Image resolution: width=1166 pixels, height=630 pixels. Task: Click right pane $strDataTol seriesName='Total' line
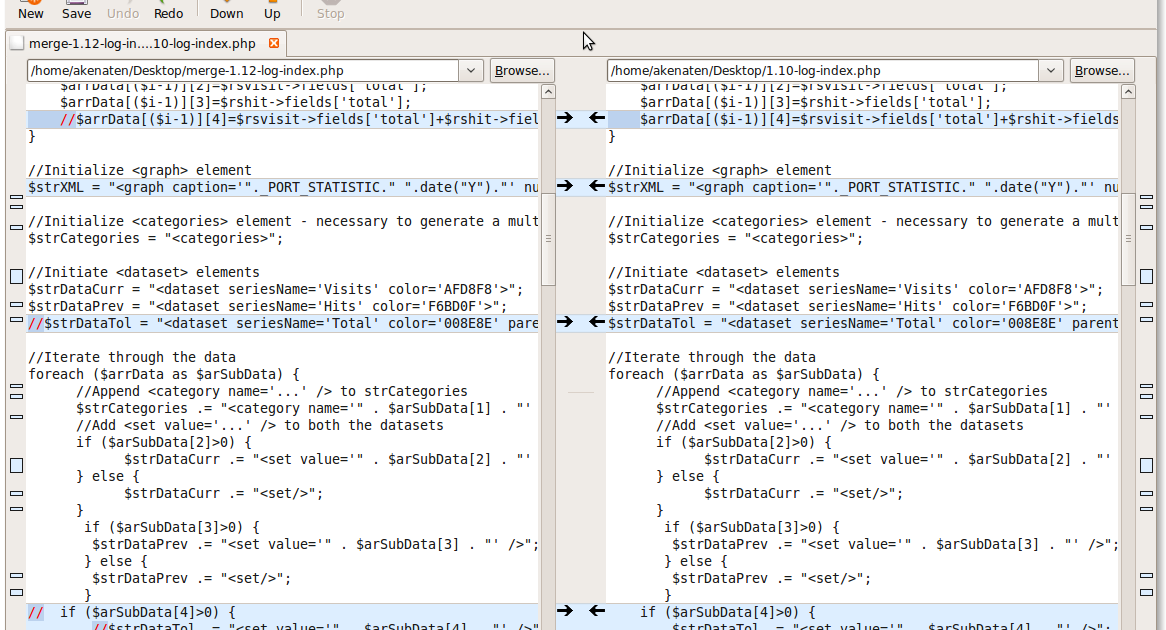click(x=863, y=324)
